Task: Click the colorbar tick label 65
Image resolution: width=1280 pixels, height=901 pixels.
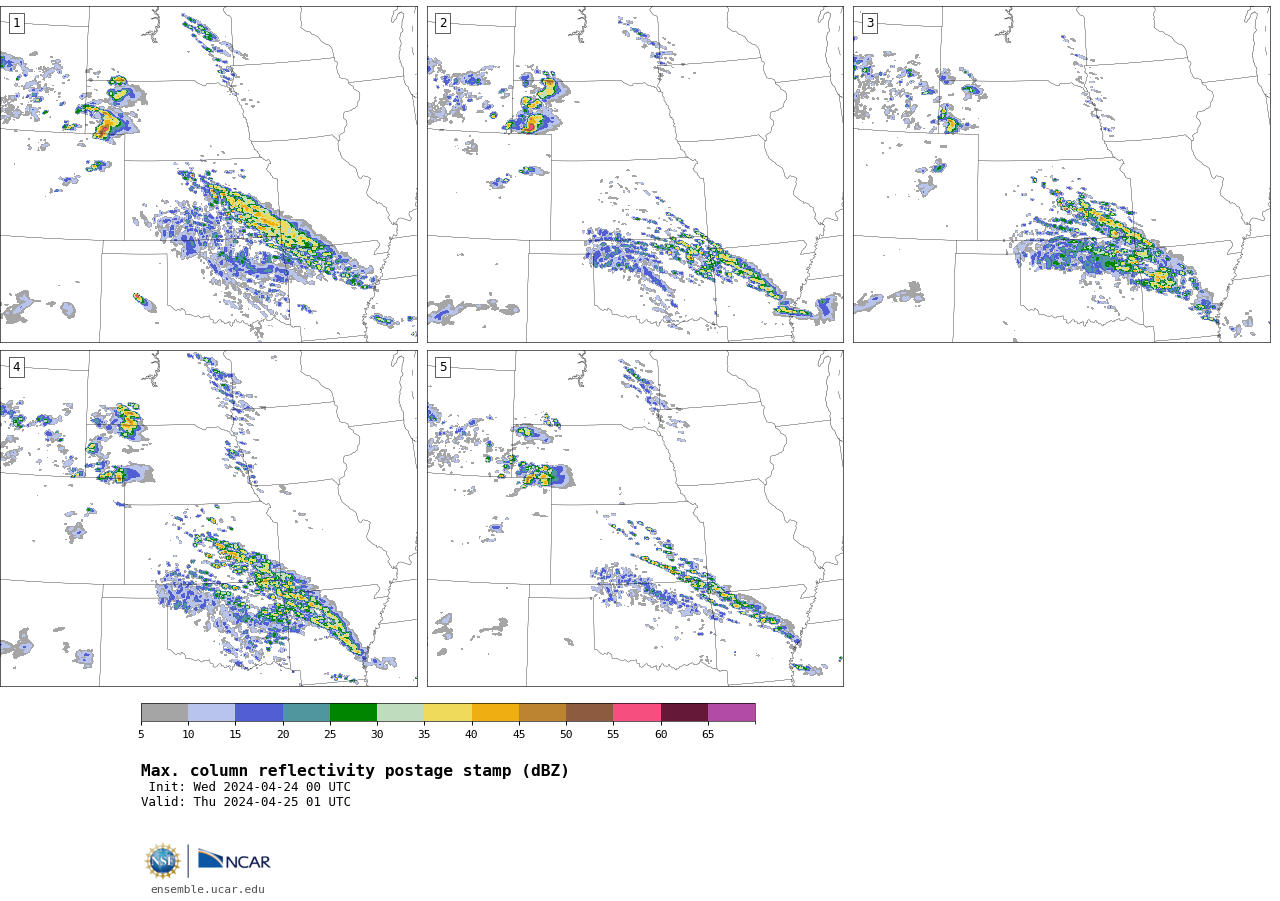Action: click(708, 735)
